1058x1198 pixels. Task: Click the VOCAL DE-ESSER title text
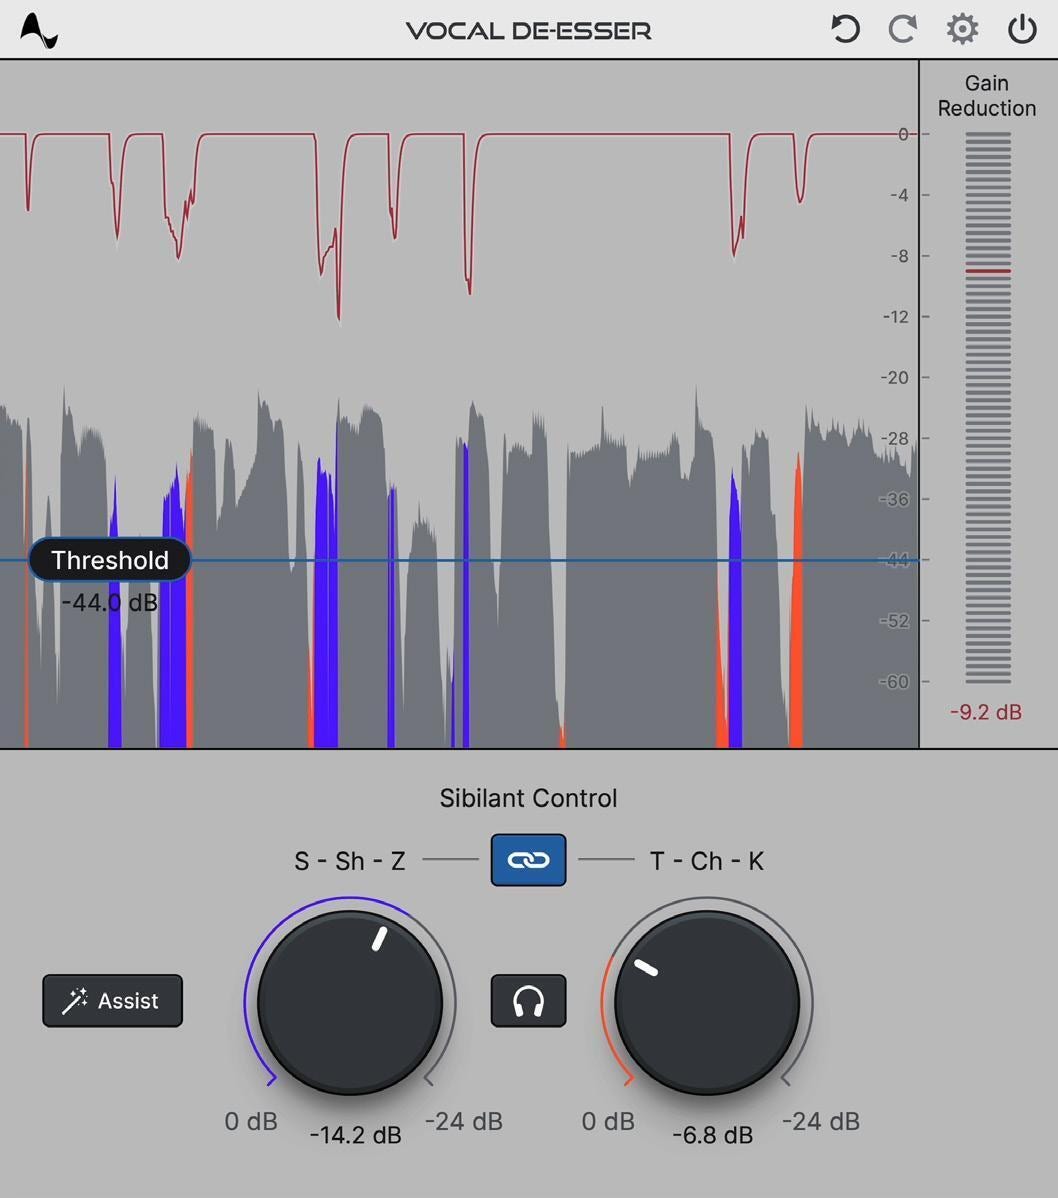point(528,29)
